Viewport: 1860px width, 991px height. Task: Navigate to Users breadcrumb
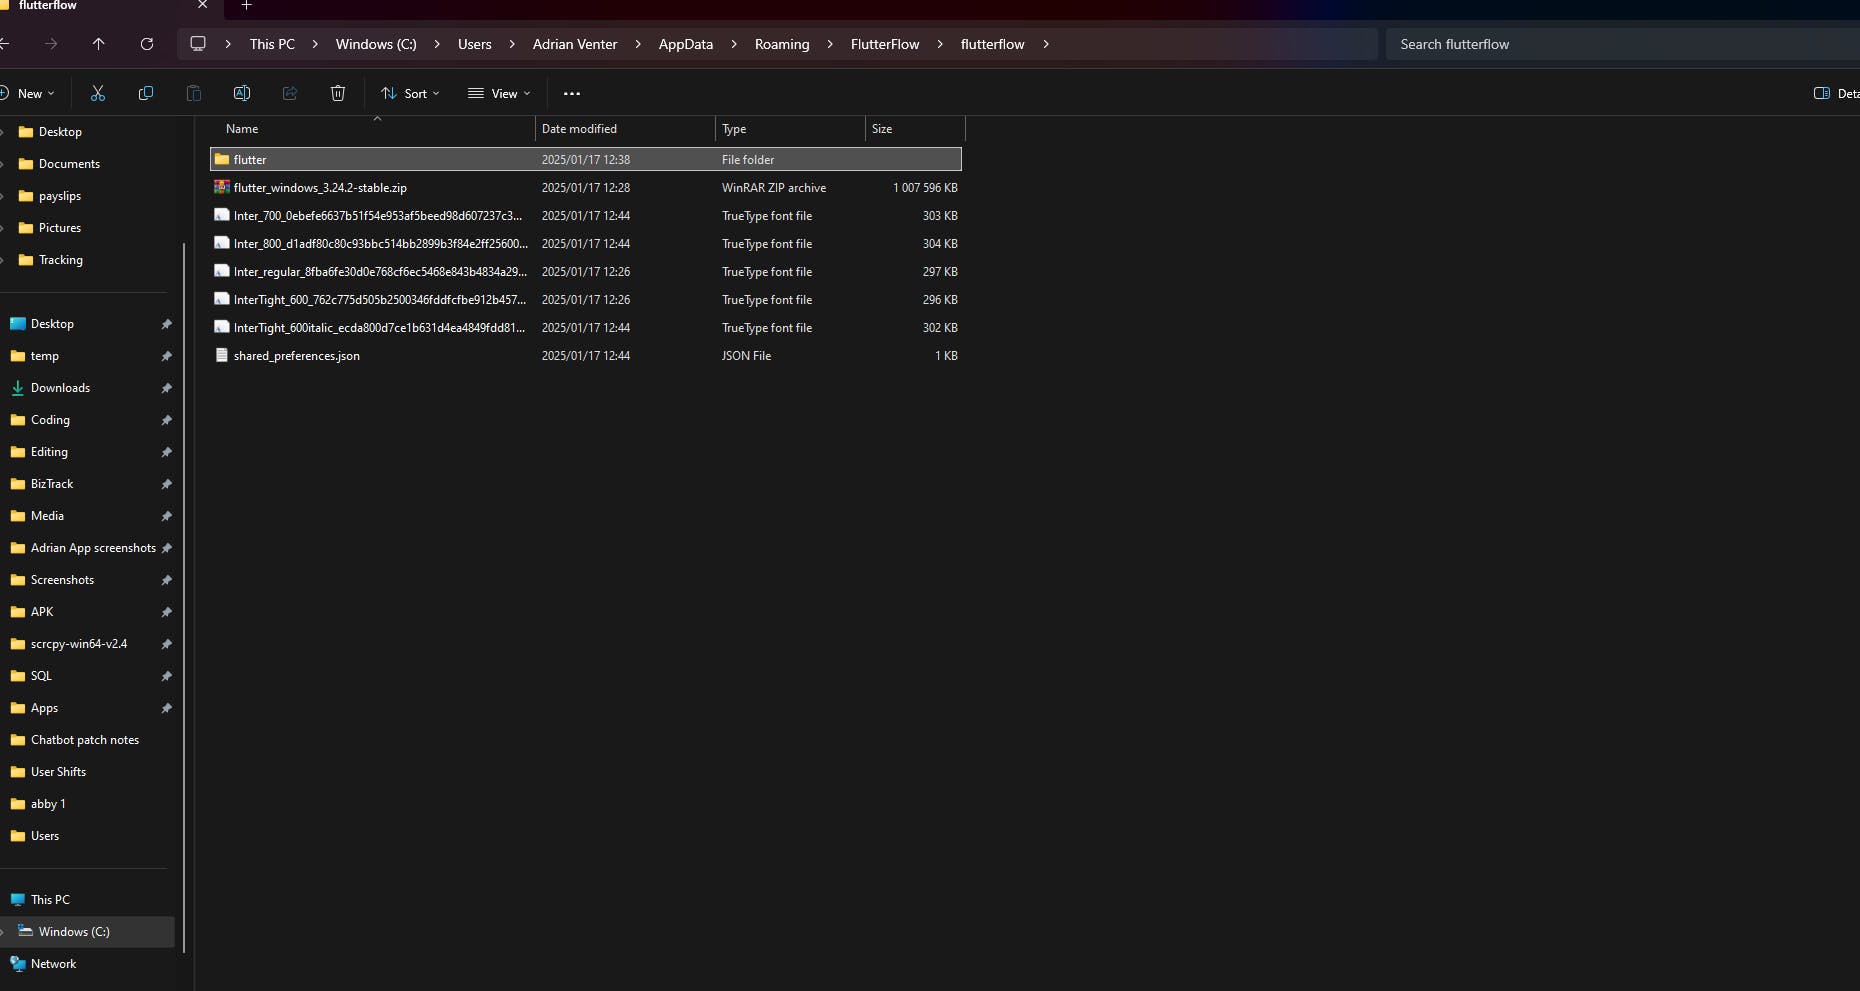(x=475, y=44)
